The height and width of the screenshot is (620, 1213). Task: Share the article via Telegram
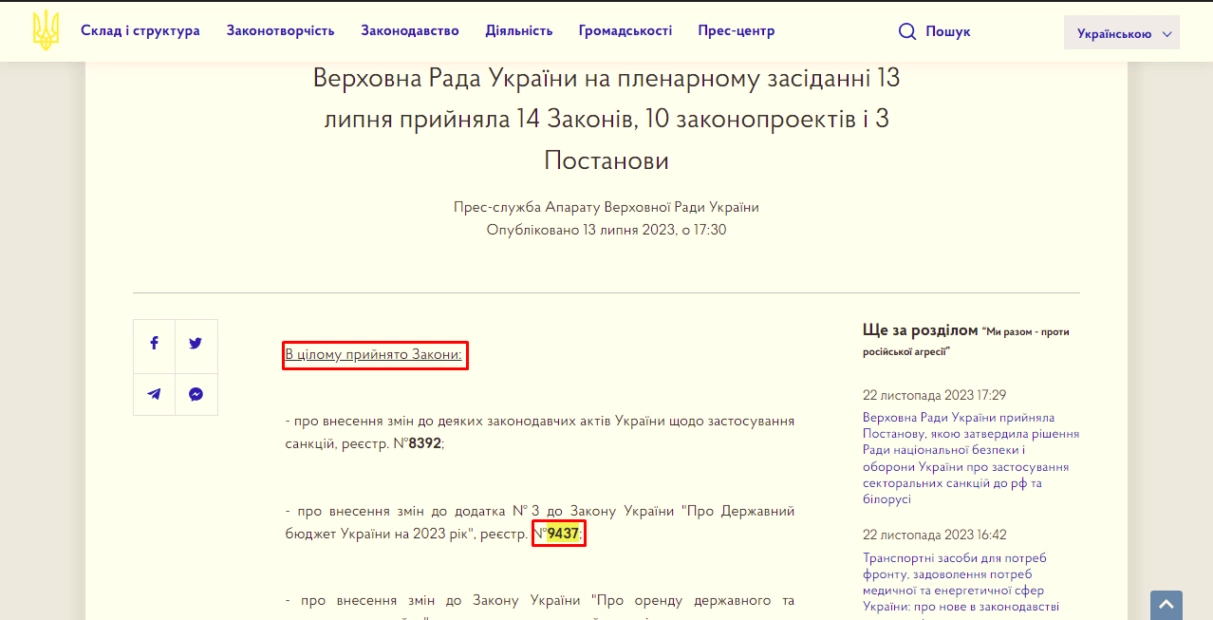click(154, 394)
